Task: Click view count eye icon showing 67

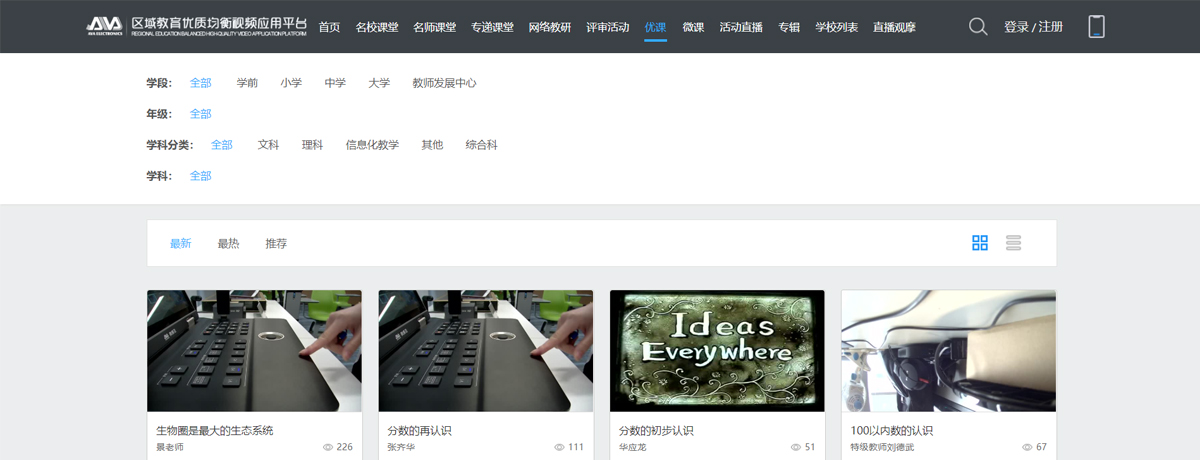Action: pyautogui.click(x=1027, y=447)
